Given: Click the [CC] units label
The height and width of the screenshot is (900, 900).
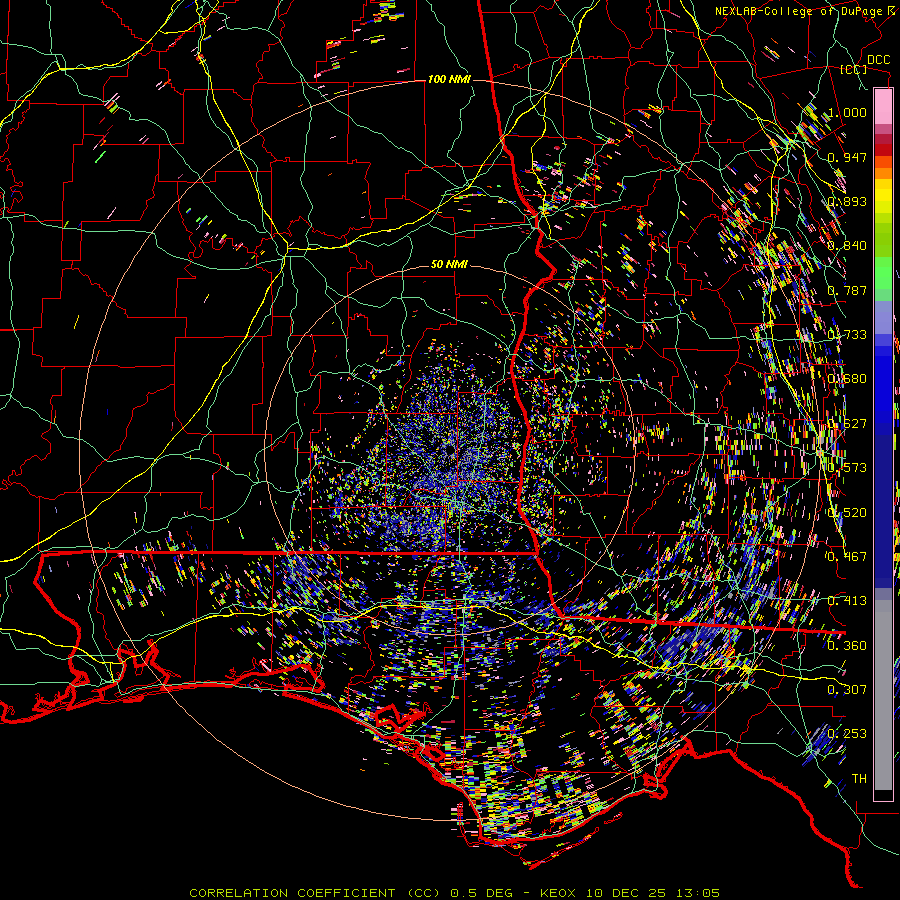Looking at the screenshot, I should pos(854,70).
